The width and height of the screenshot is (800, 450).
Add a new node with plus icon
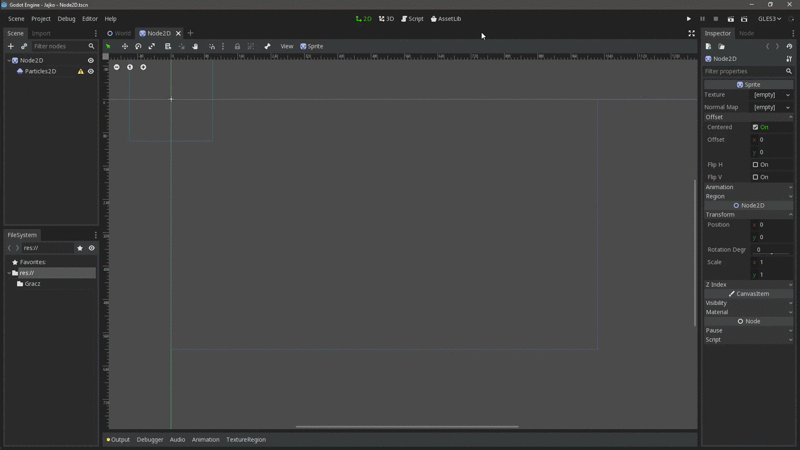pyautogui.click(x=11, y=46)
